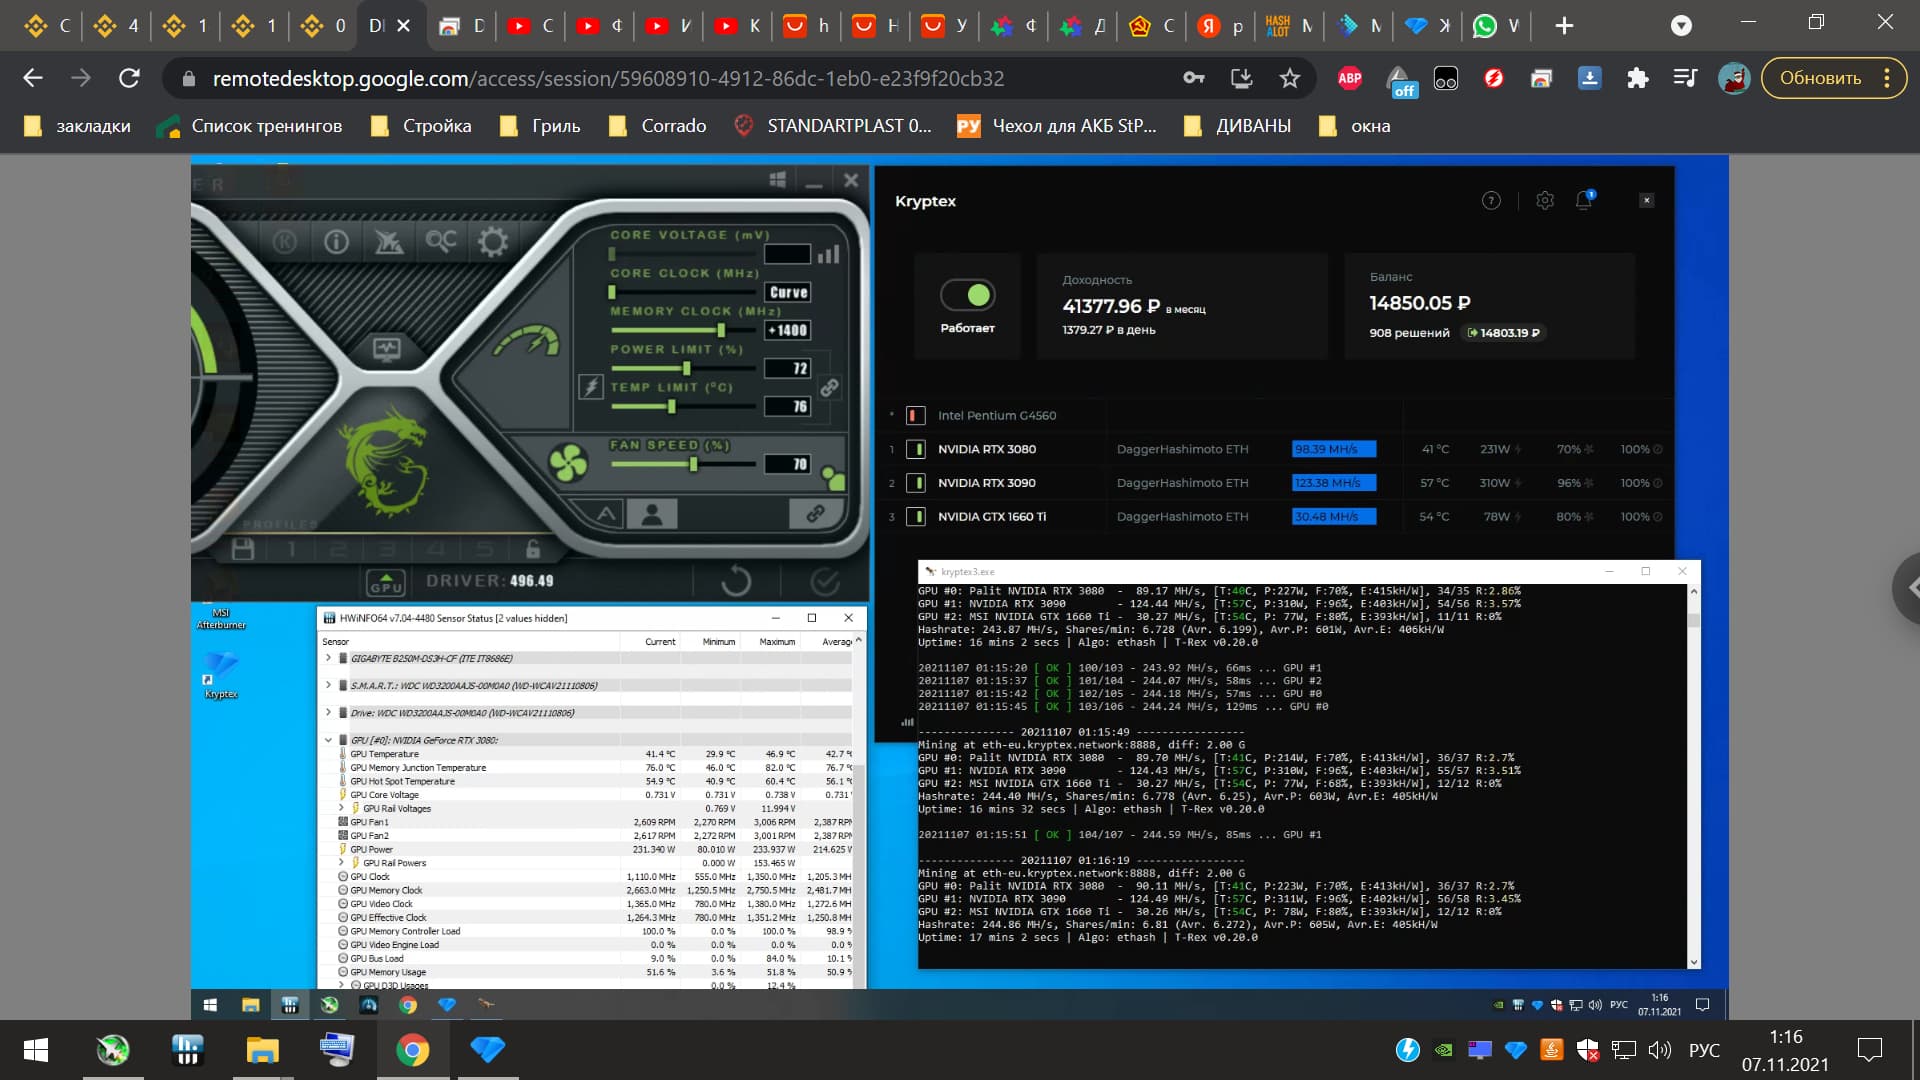This screenshot has height=1080, width=1920.
Task: Launch the OC Scanner in Afterburner
Action: coord(440,241)
